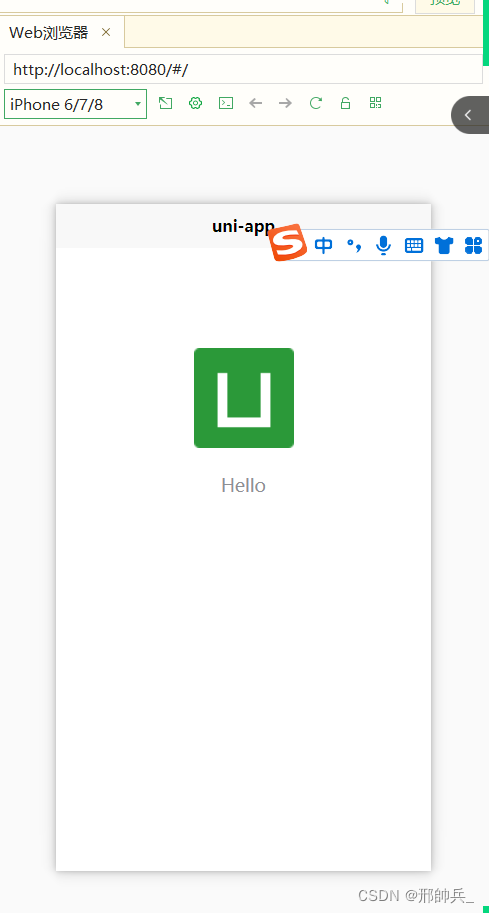Open the browser settings gear icon
The height and width of the screenshot is (913, 489).
pos(196,104)
